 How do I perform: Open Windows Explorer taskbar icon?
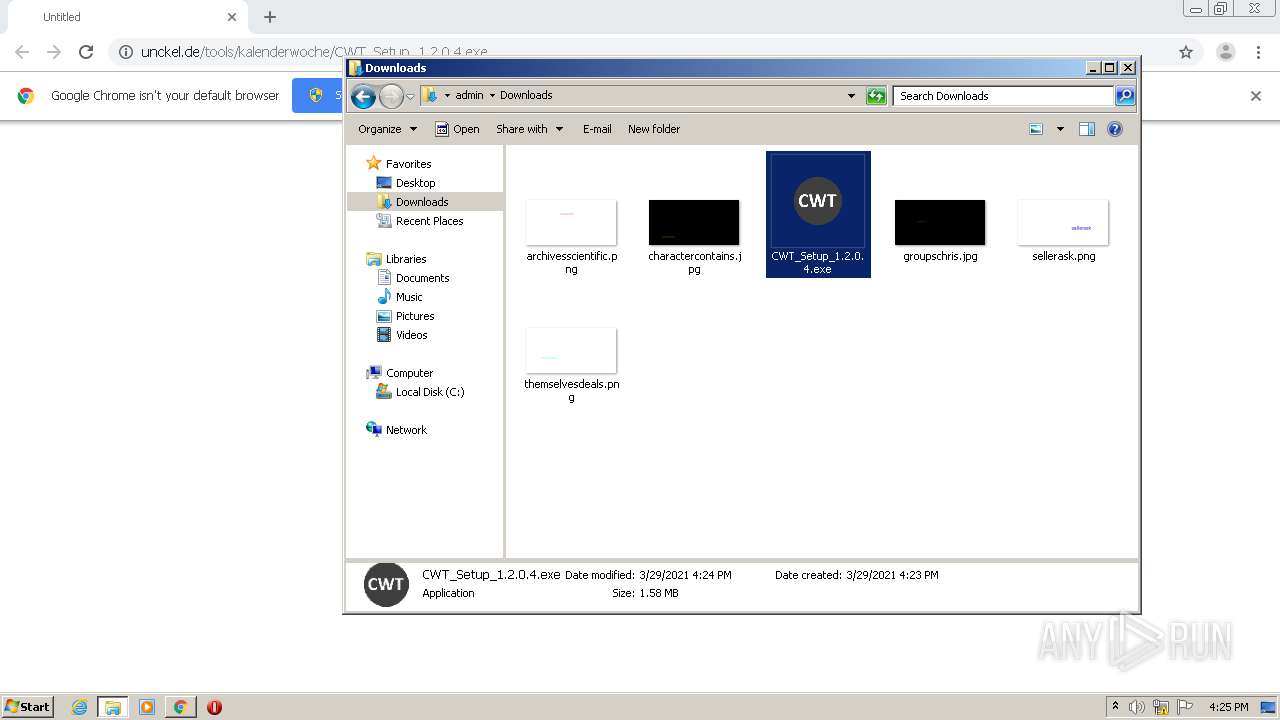tap(113, 707)
